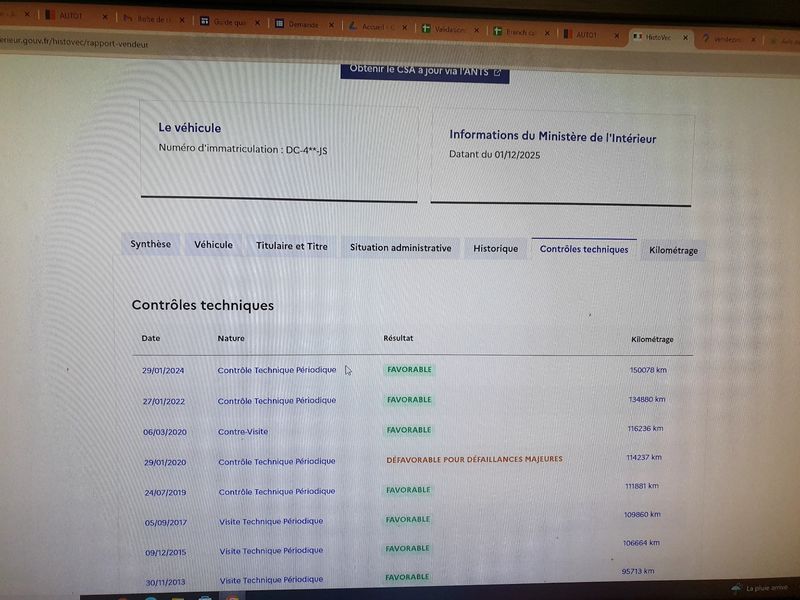800x600 pixels.
Task: Click the Nature column header
Action: pyautogui.click(x=231, y=338)
